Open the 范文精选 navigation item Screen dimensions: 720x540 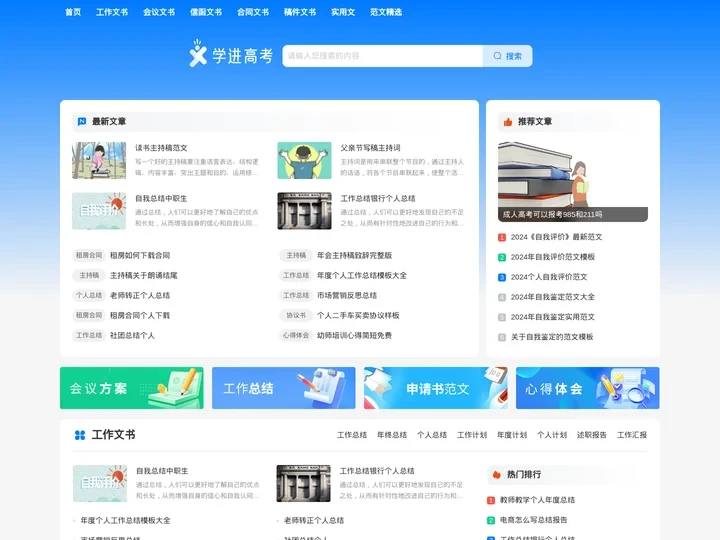click(x=386, y=12)
